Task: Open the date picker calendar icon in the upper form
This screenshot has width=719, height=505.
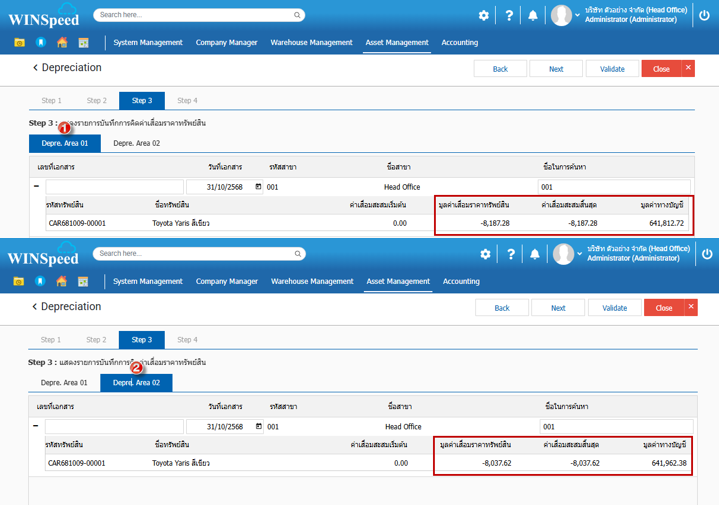Action: pos(258,187)
